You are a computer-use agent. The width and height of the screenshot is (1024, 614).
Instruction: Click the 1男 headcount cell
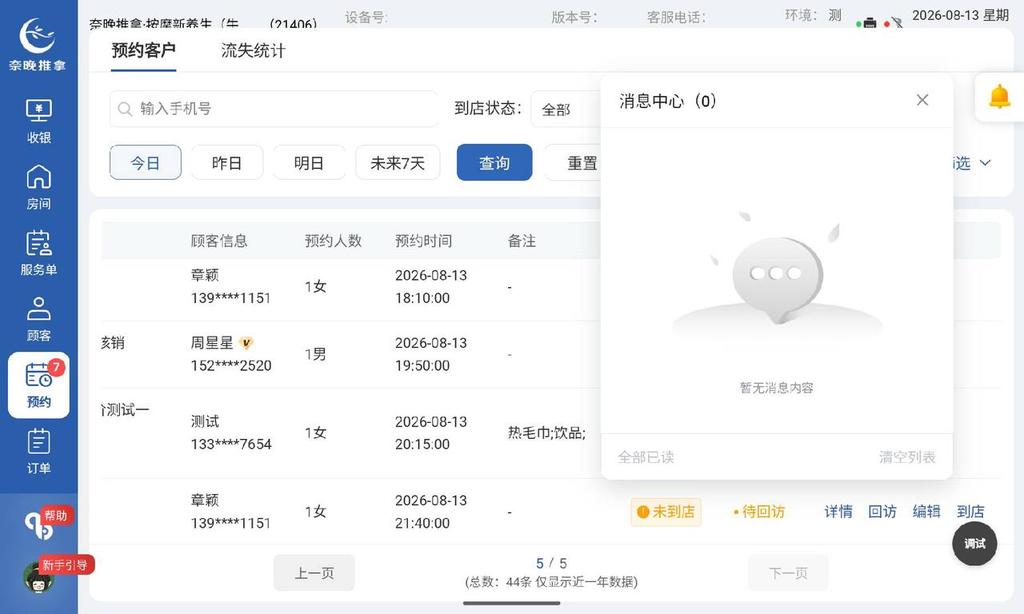click(315, 354)
